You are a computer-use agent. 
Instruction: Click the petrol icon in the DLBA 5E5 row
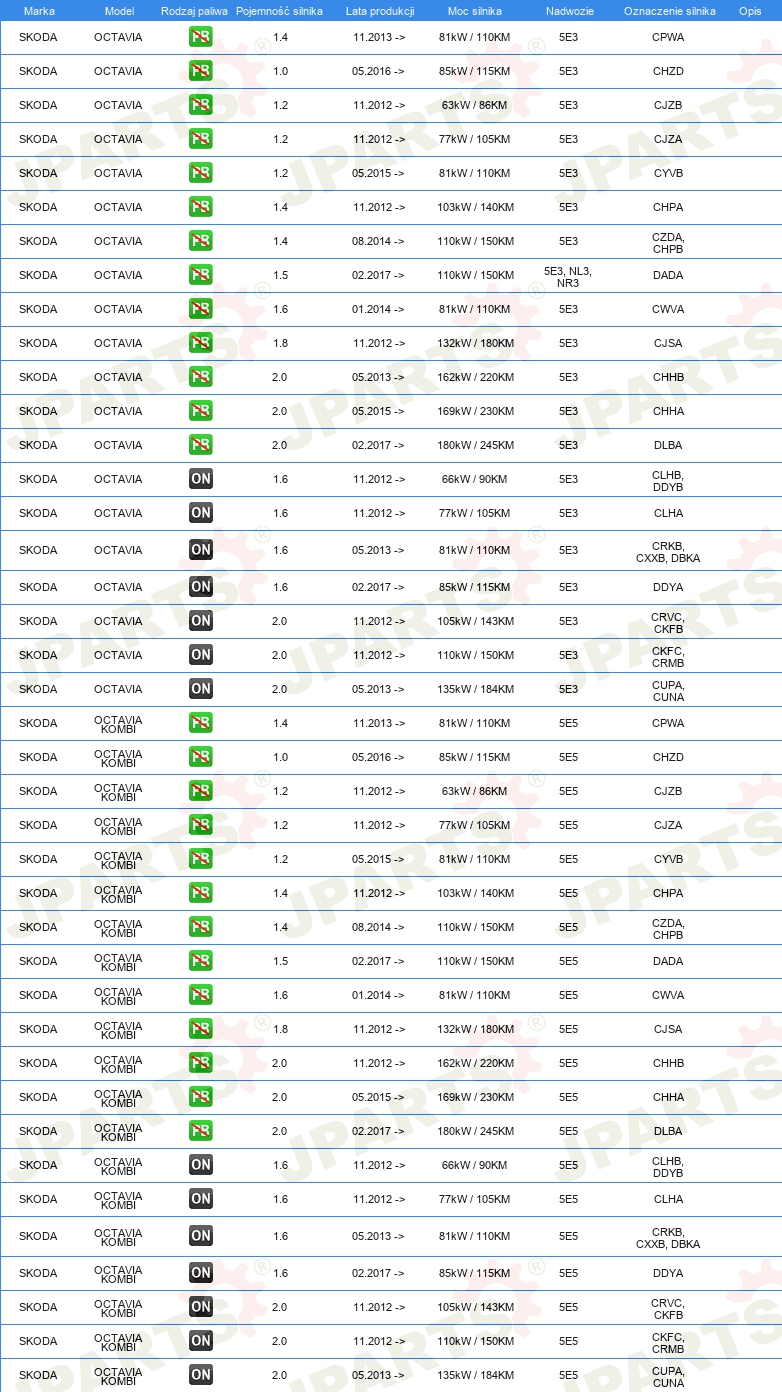201,1131
